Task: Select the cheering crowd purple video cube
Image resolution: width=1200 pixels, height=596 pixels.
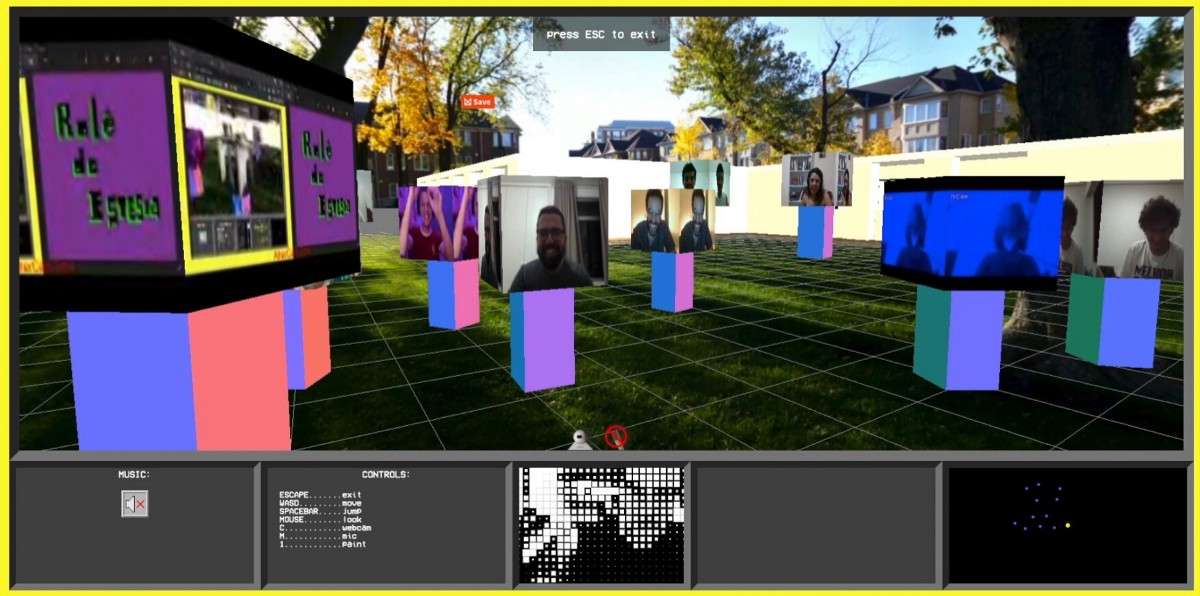Action: [x=436, y=223]
